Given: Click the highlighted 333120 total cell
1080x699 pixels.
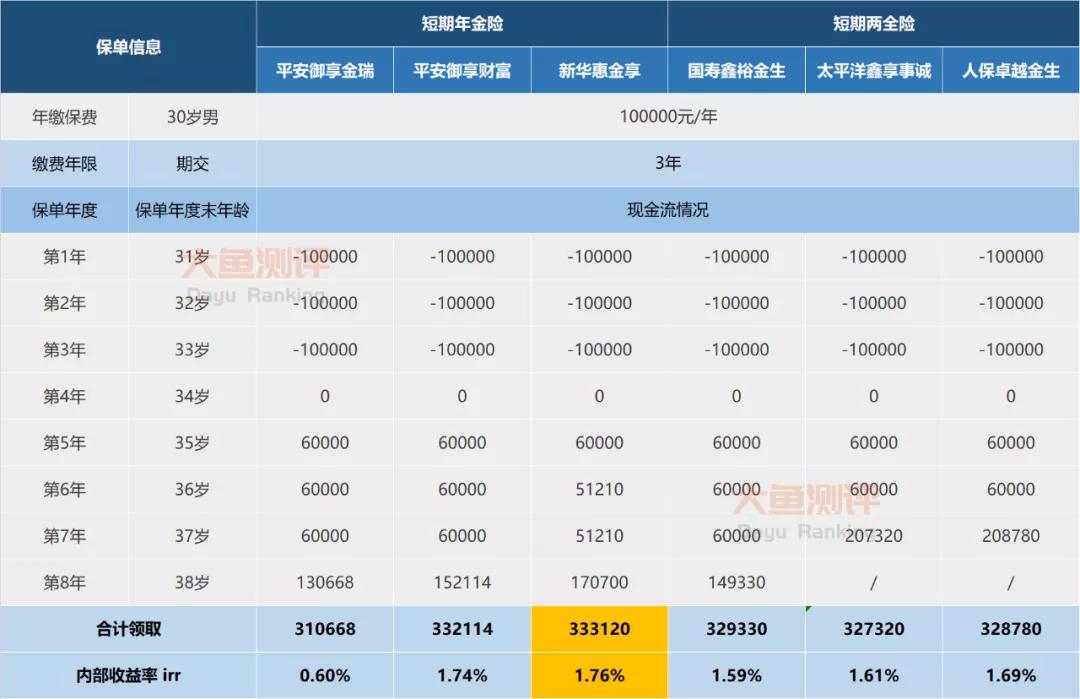Looking at the screenshot, I should [599, 629].
